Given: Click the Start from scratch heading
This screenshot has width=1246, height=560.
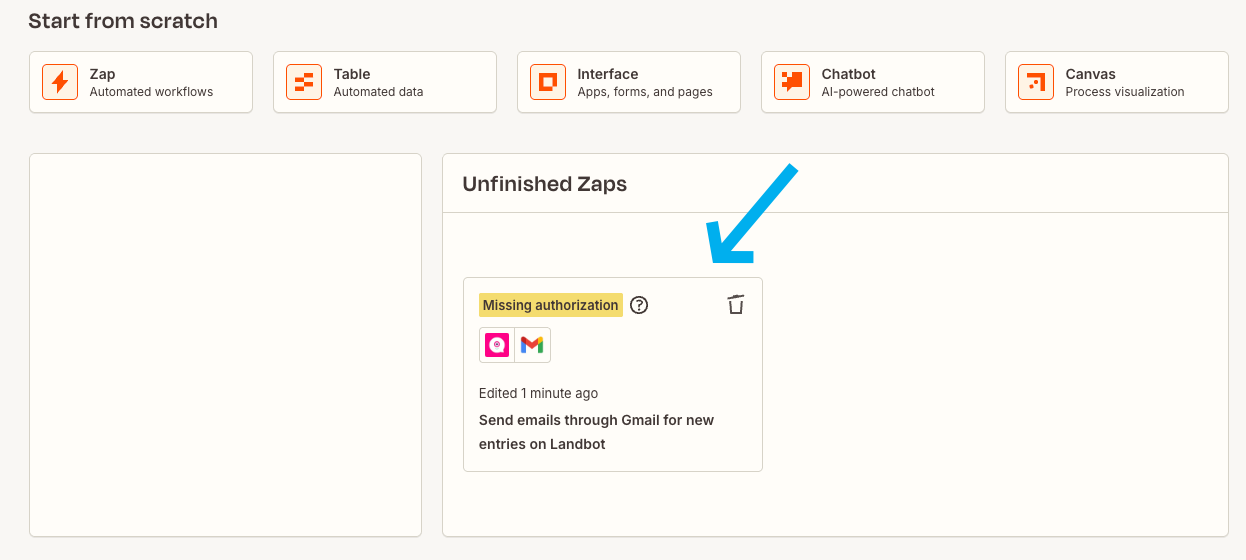Looking at the screenshot, I should pyautogui.click(x=123, y=21).
